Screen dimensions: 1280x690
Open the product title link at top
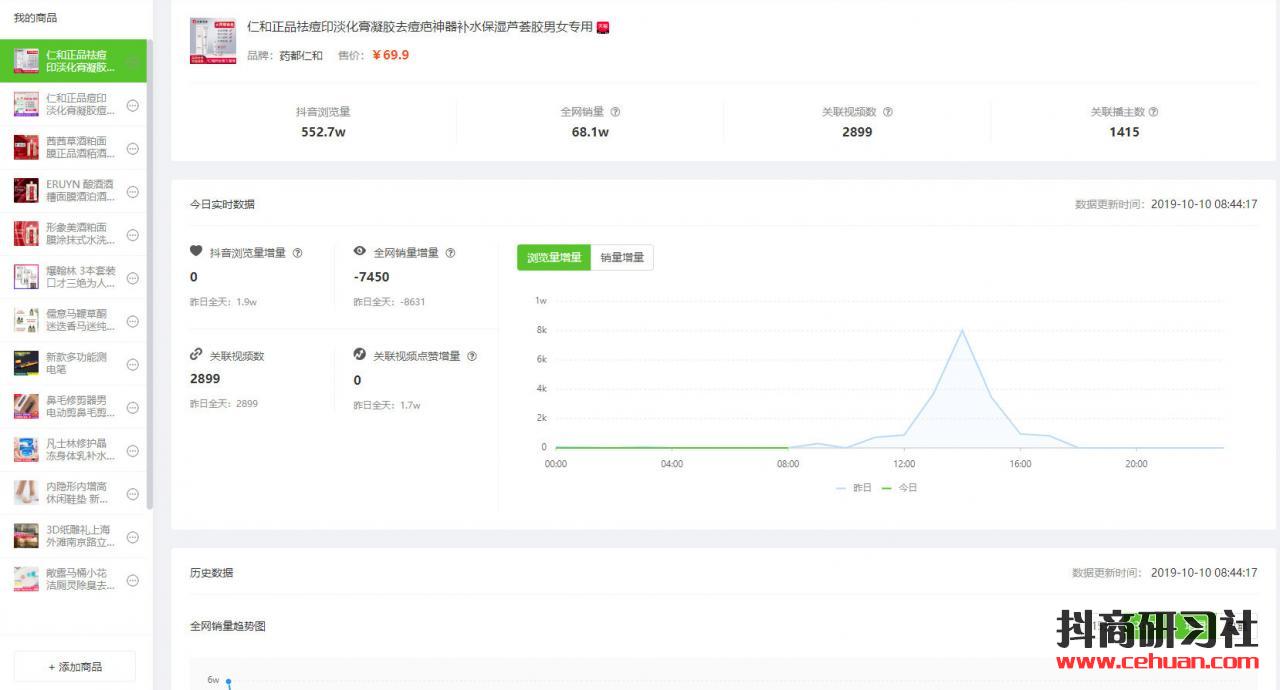[420, 28]
